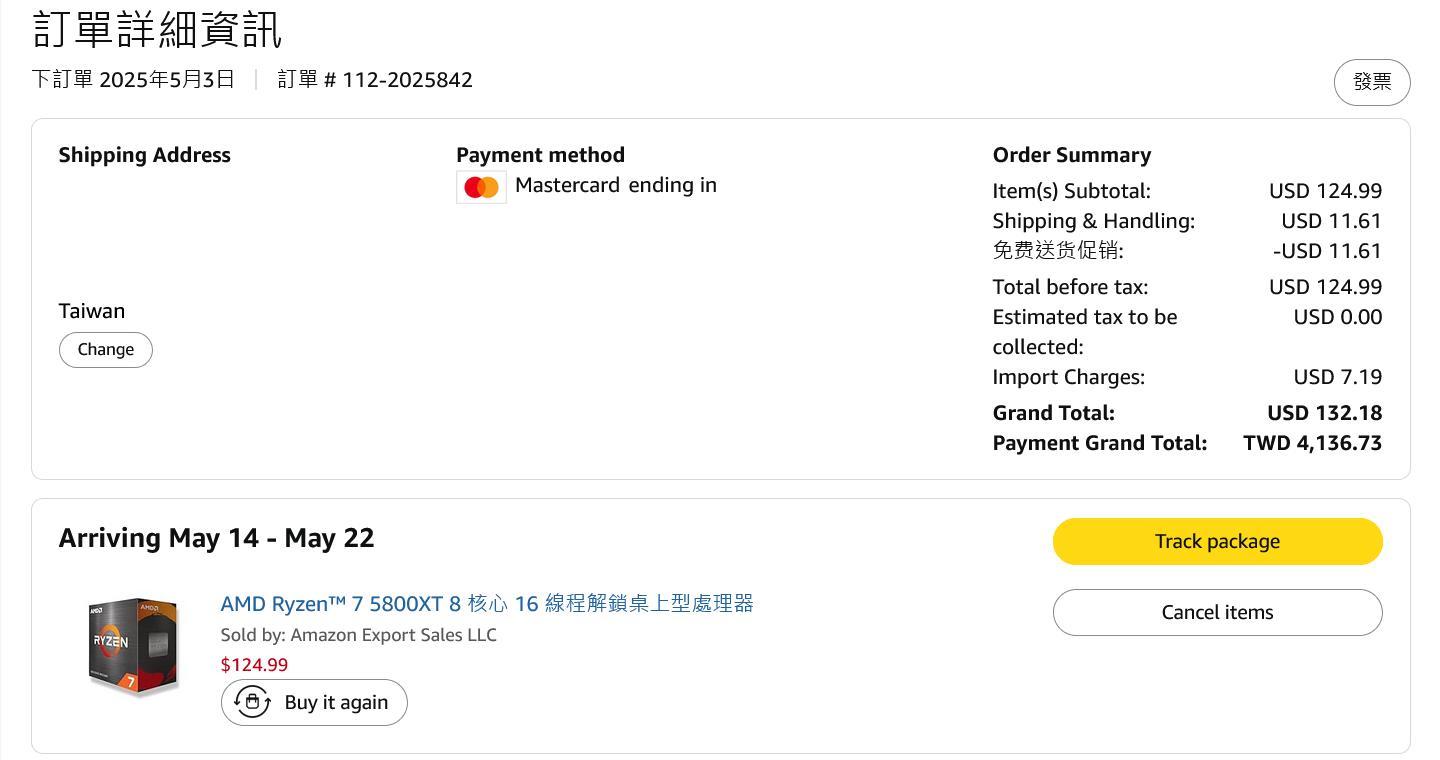Change the shipping address
The height and width of the screenshot is (760, 1440).
point(106,350)
